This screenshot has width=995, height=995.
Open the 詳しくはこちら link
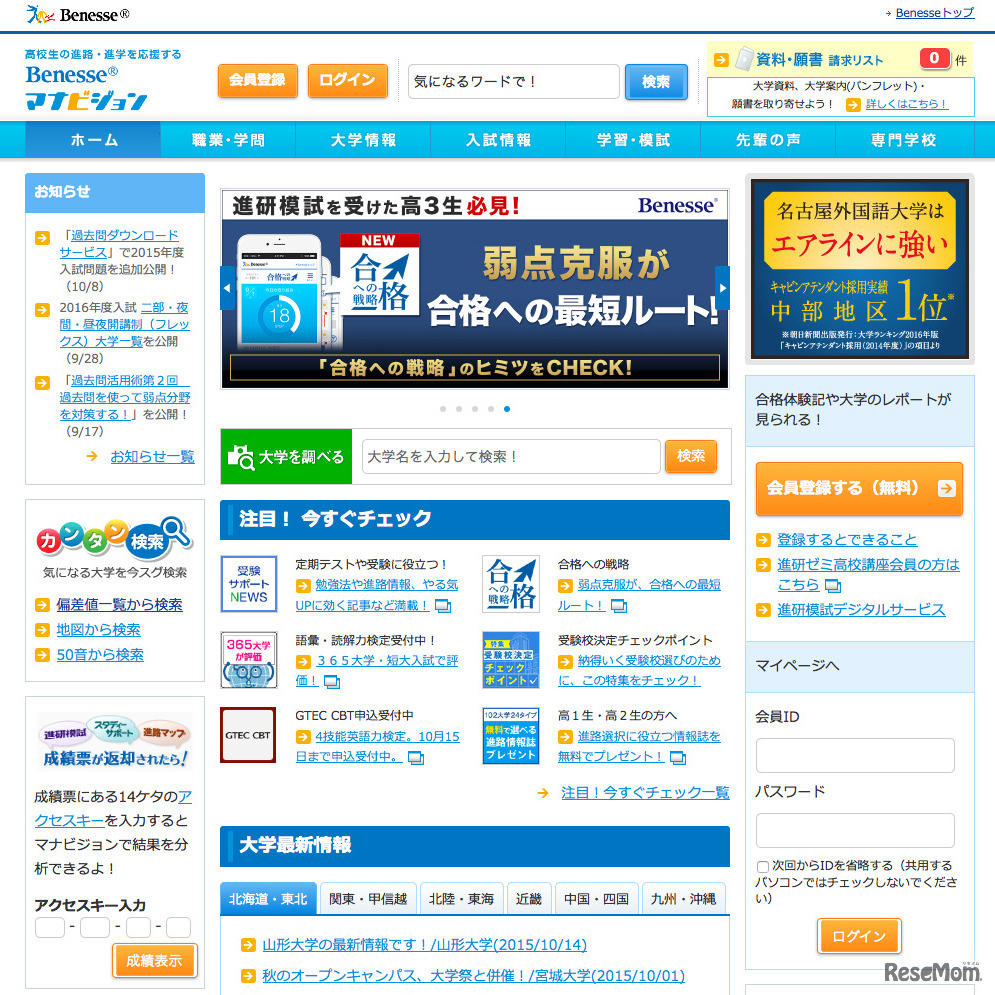pos(906,104)
